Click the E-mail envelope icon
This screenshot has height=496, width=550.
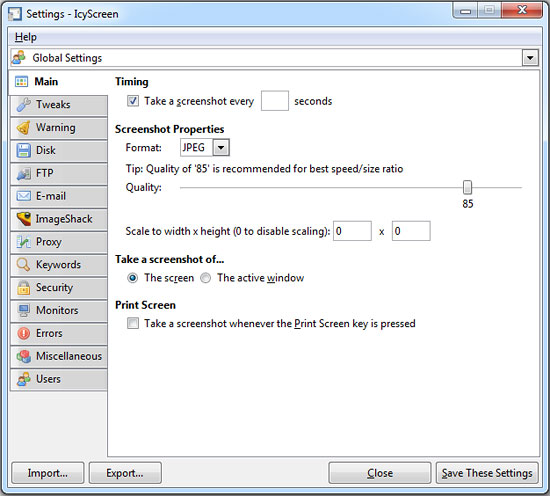click(x=24, y=196)
